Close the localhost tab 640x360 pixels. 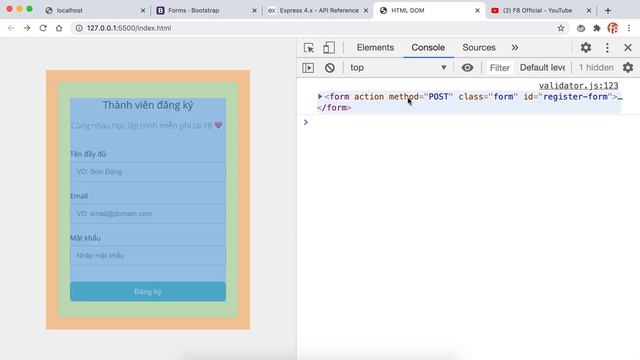click(143, 11)
